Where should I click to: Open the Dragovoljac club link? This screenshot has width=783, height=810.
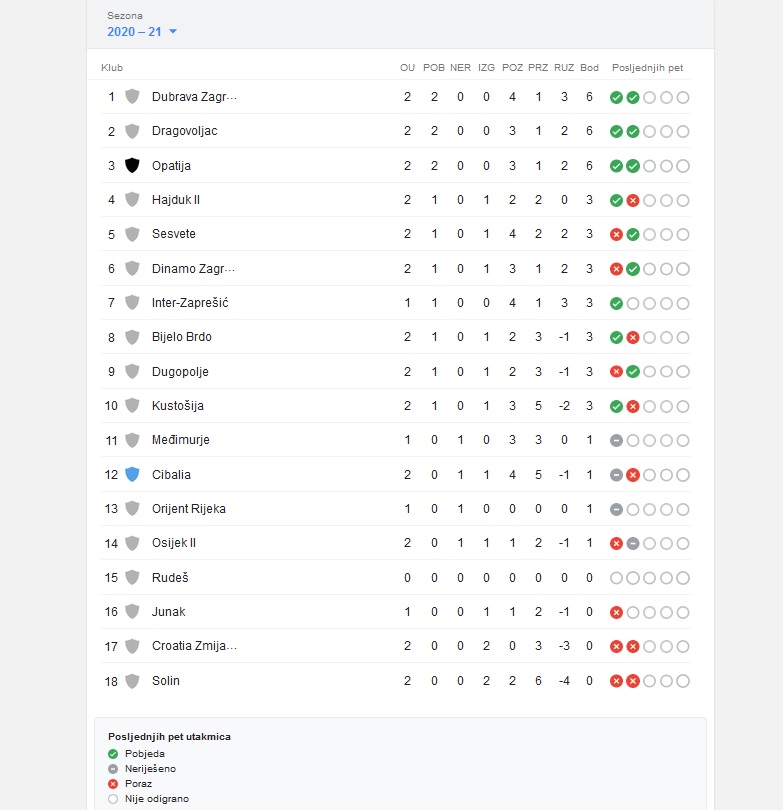click(x=184, y=131)
